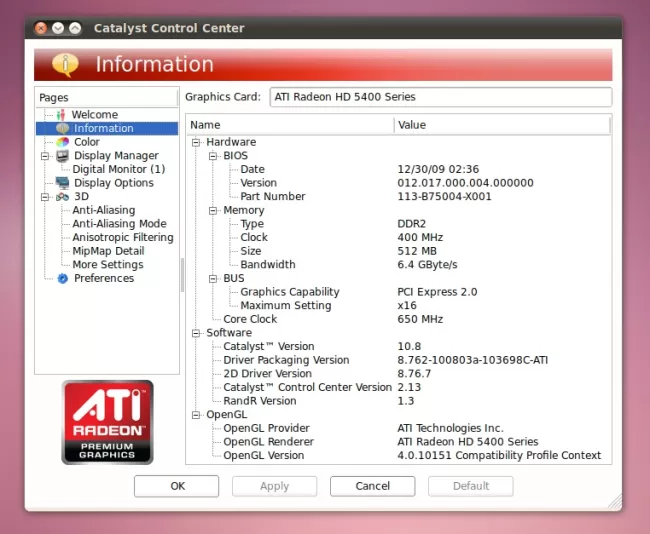Viewport: 650px width, 534px height.
Task: Click the value 113-B75004-X001
Action: point(444,197)
